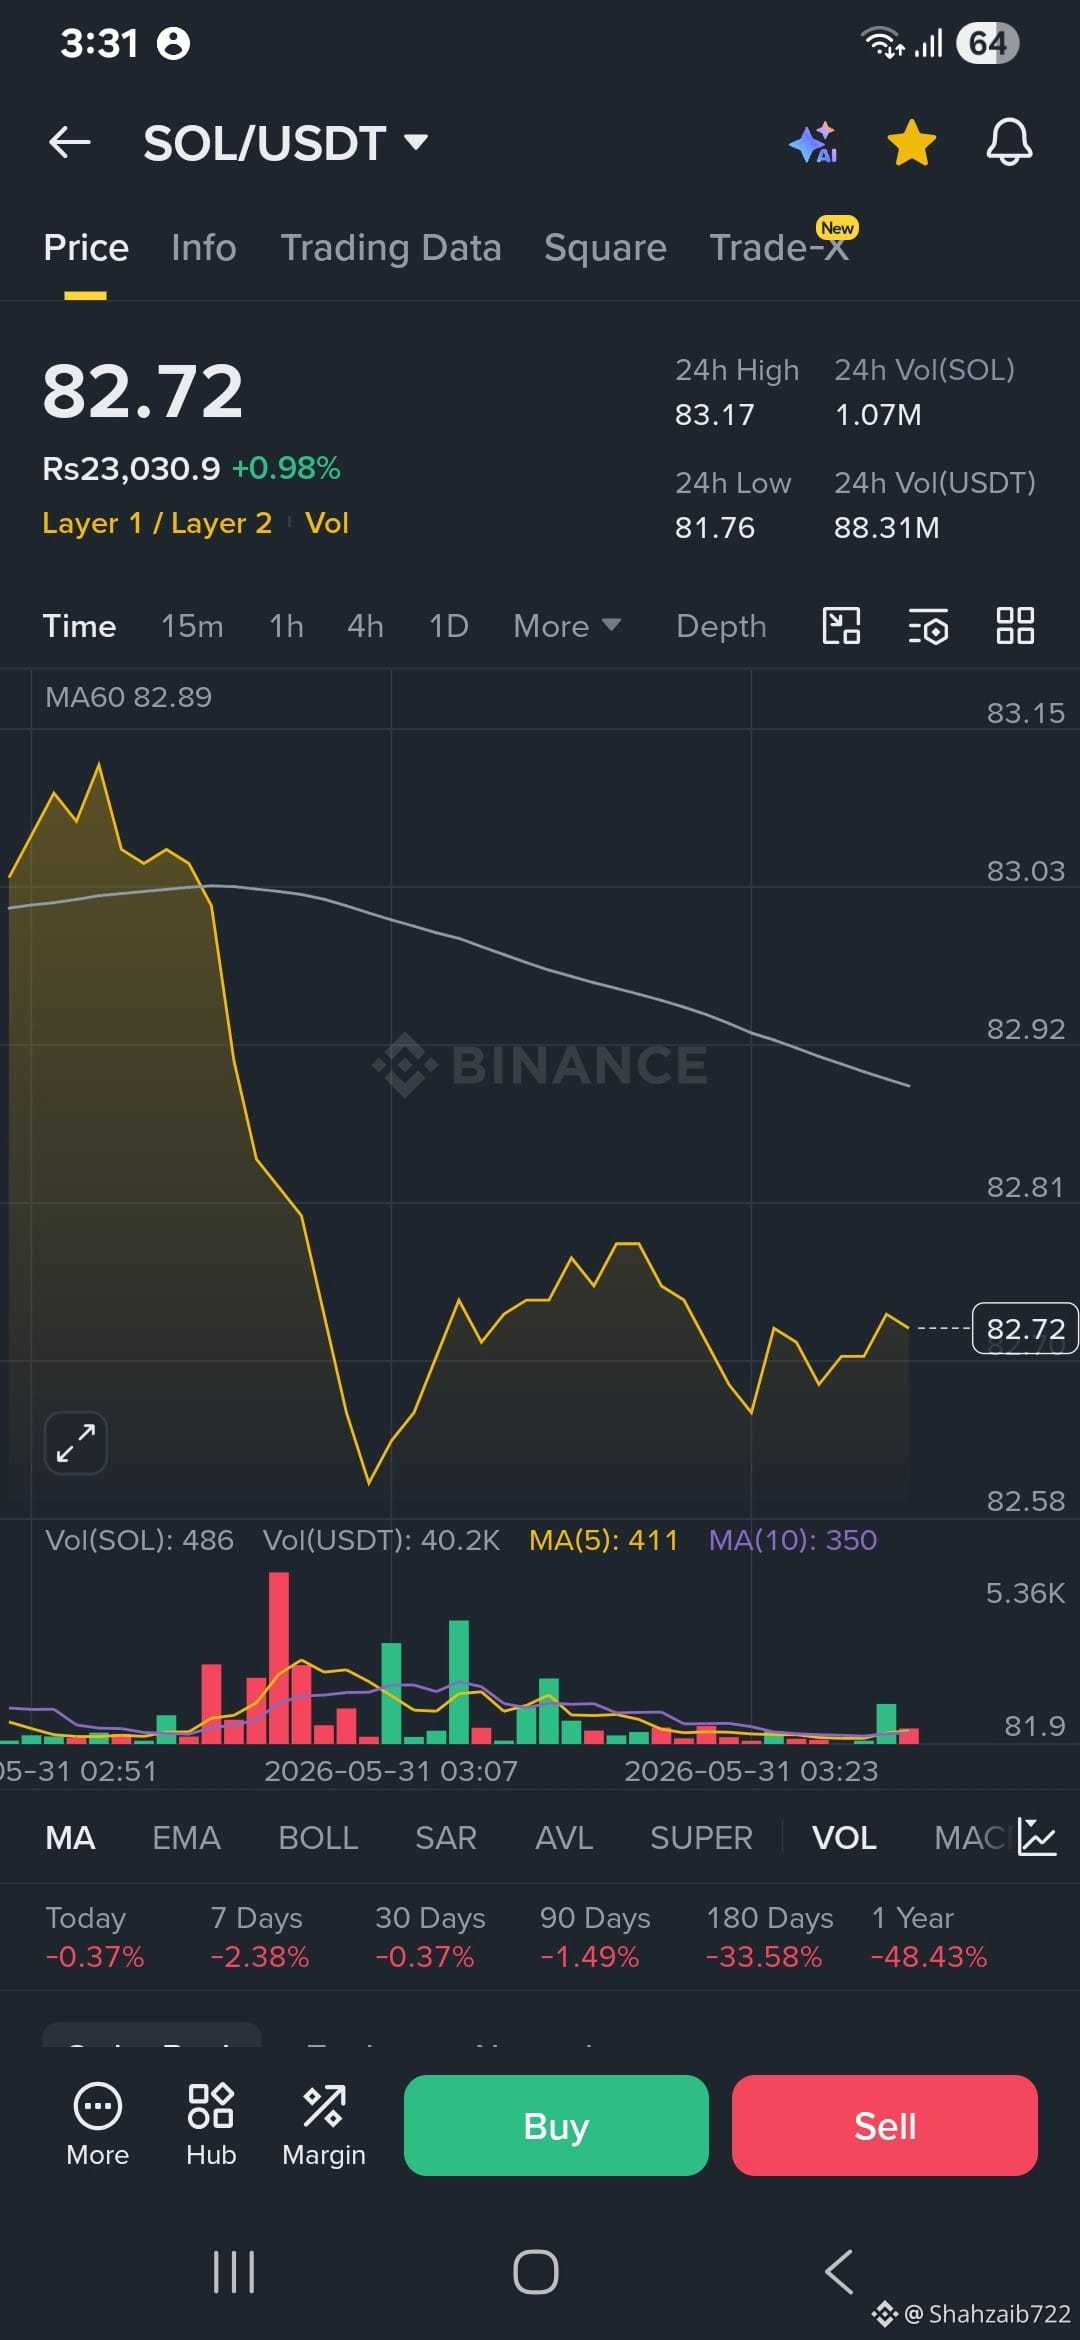This screenshot has width=1080, height=2340.
Task: Switch to the Info tab
Action: 203,247
